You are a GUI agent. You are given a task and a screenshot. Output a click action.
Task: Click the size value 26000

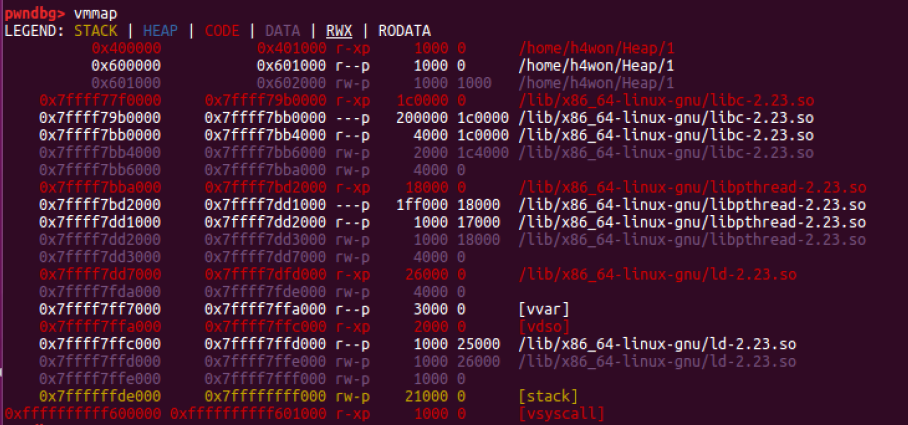[426, 274]
